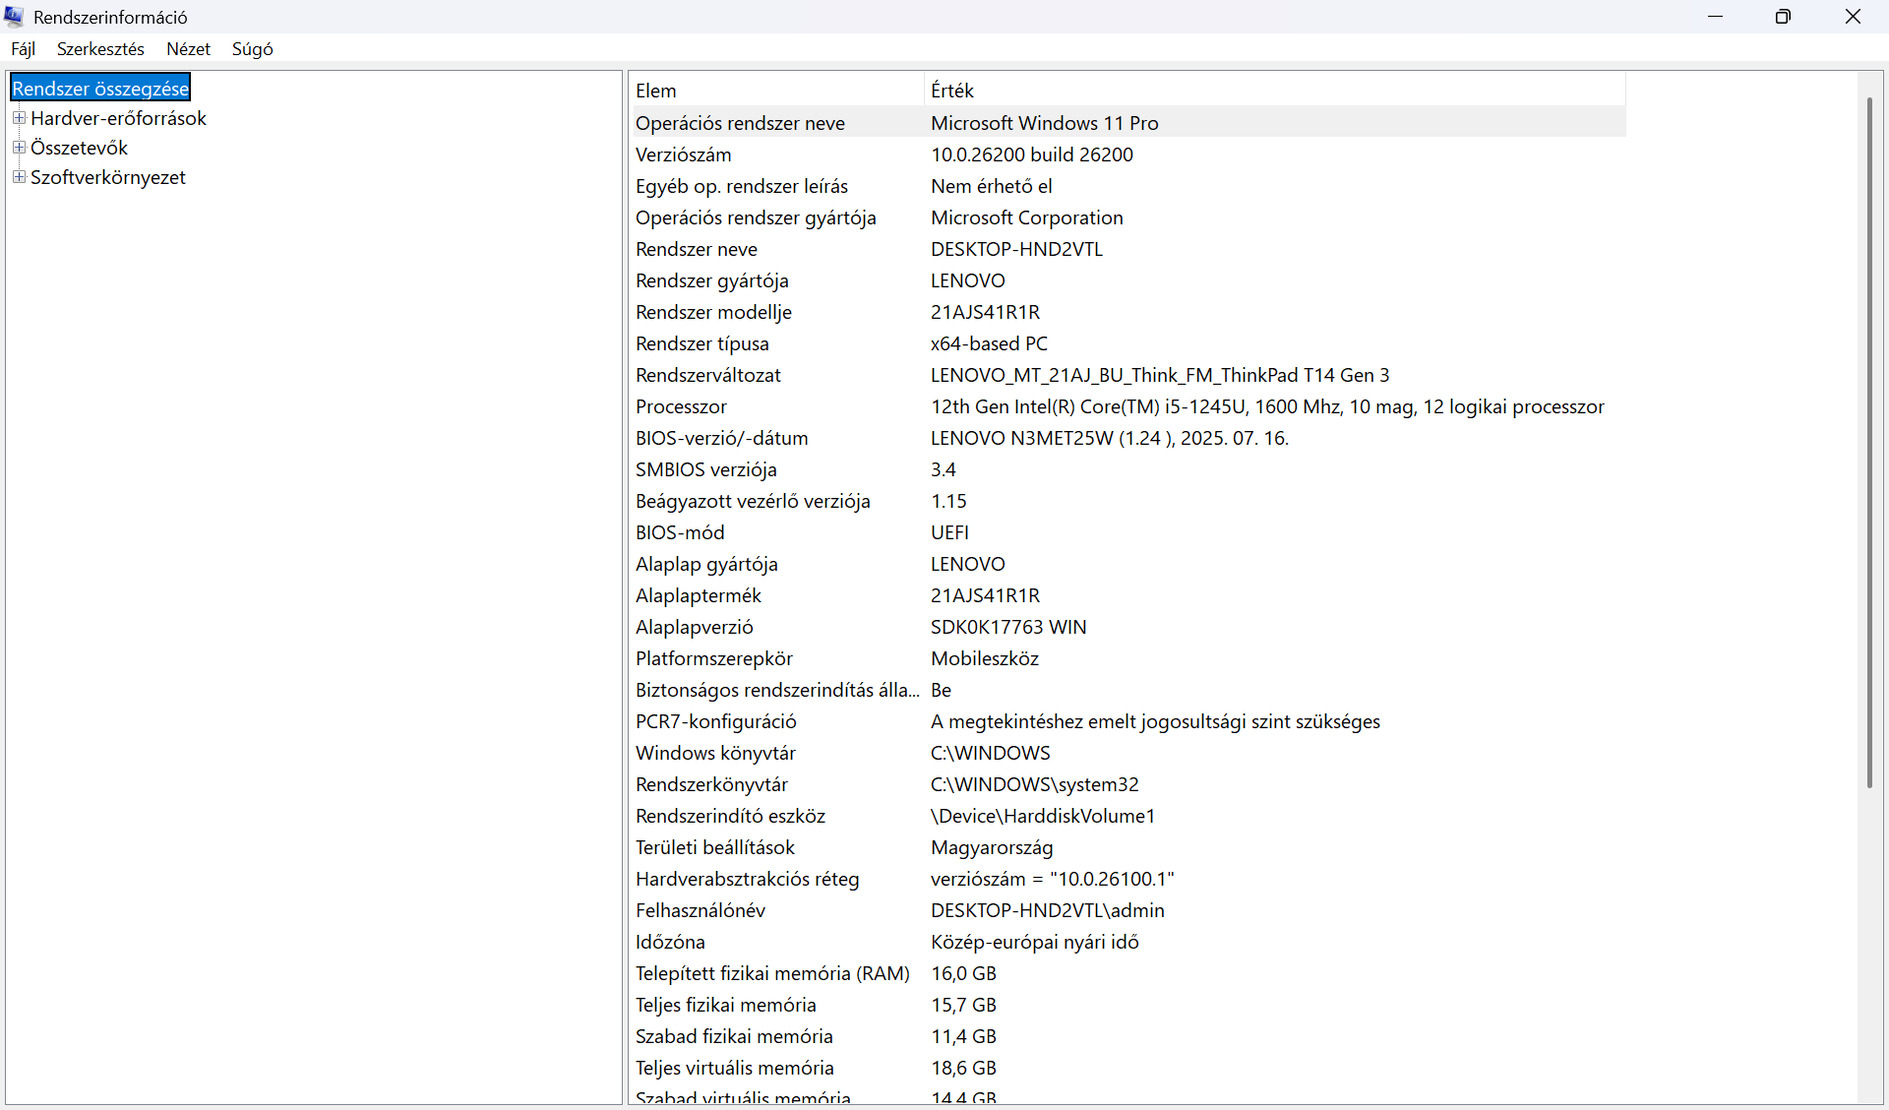Click the Elem column header
This screenshot has height=1110, width=1889.
pyautogui.click(x=778, y=90)
